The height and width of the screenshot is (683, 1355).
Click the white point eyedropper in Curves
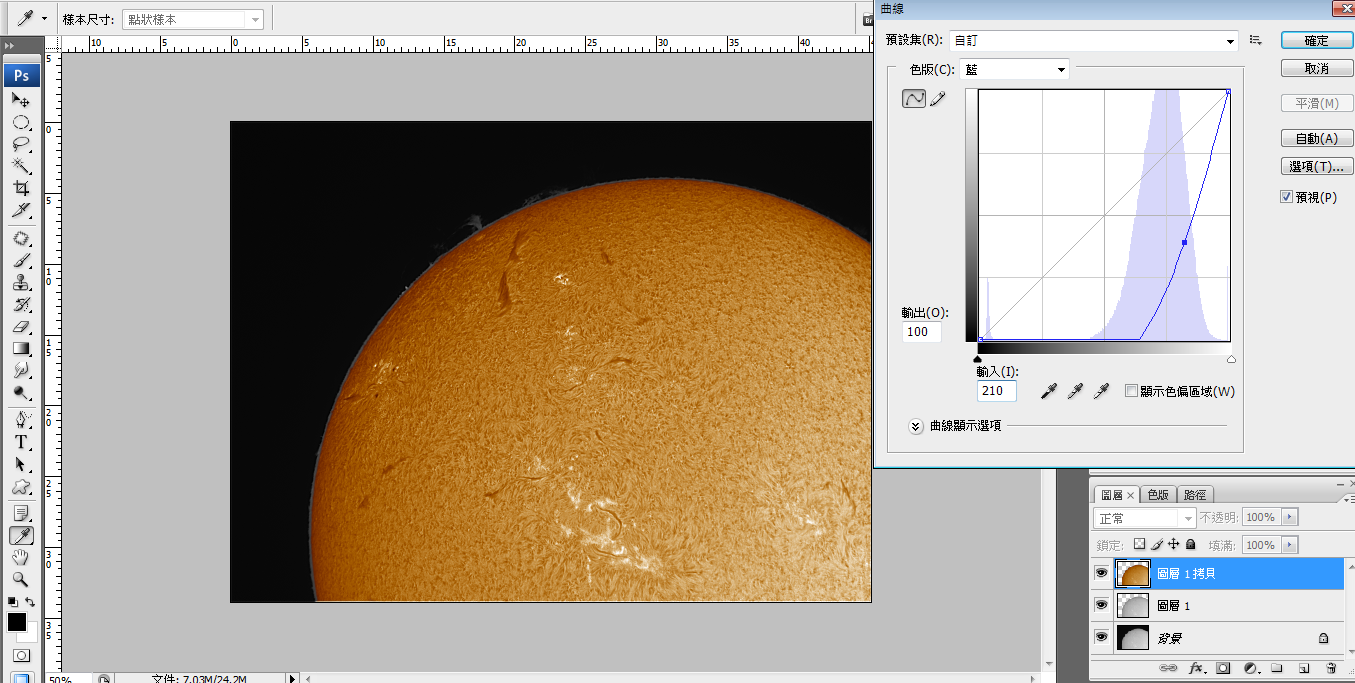pos(1102,391)
